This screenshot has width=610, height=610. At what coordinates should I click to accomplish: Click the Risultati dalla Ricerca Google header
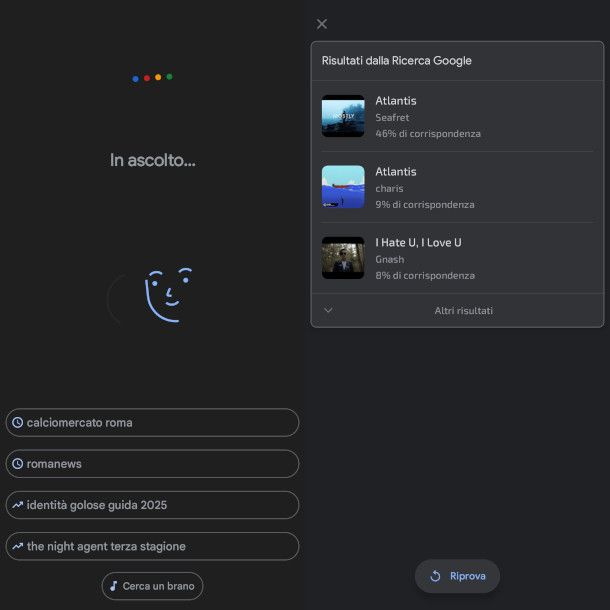click(396, 61)
